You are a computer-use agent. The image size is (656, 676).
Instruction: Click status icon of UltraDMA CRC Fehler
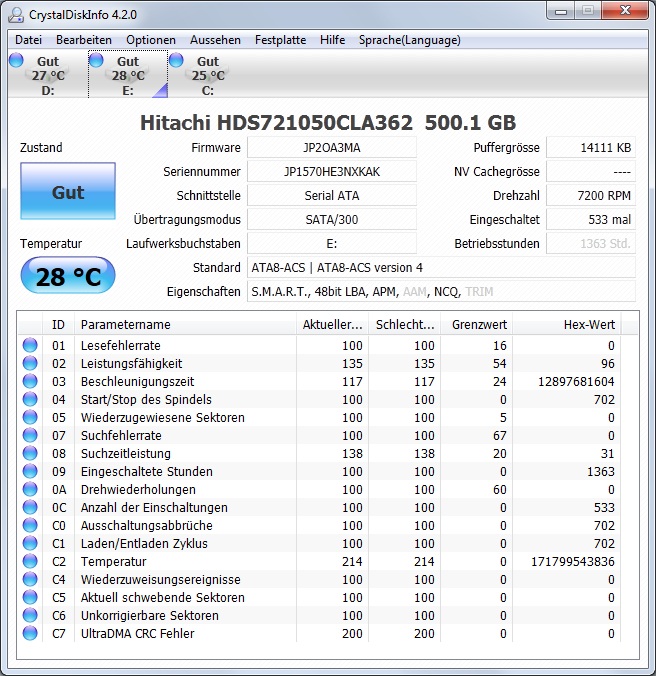pyautogui.click(x=30, y=633)
